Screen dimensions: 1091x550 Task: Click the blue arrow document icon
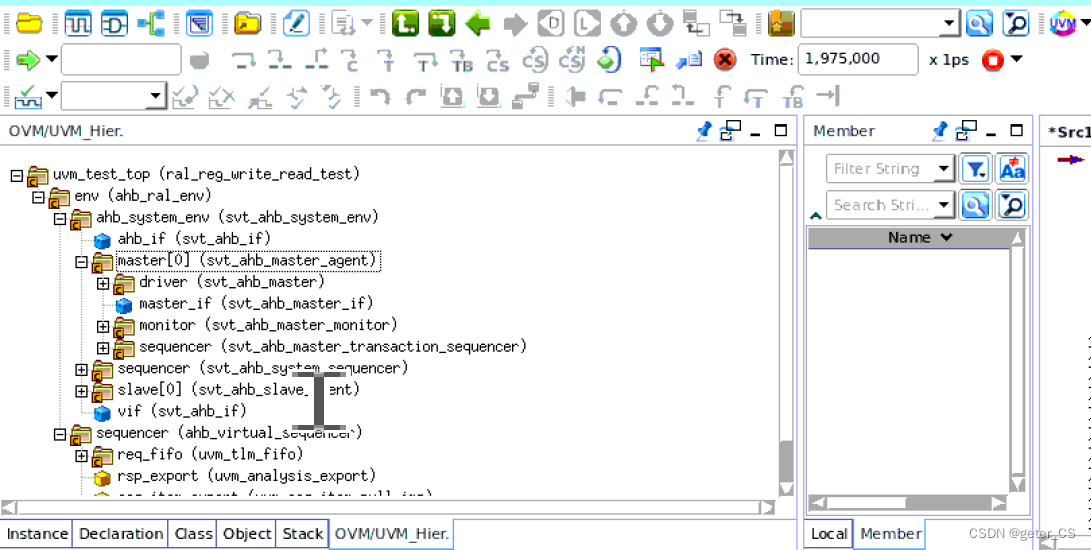[x=689, y=61]
